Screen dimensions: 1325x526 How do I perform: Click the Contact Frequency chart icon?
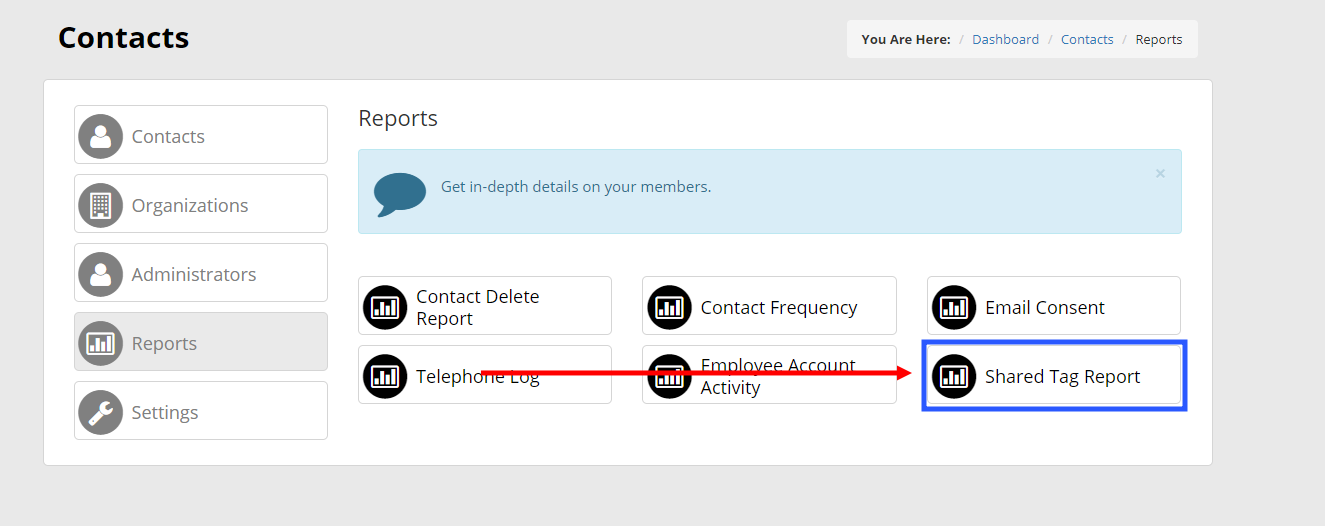[x=669, y=307]
